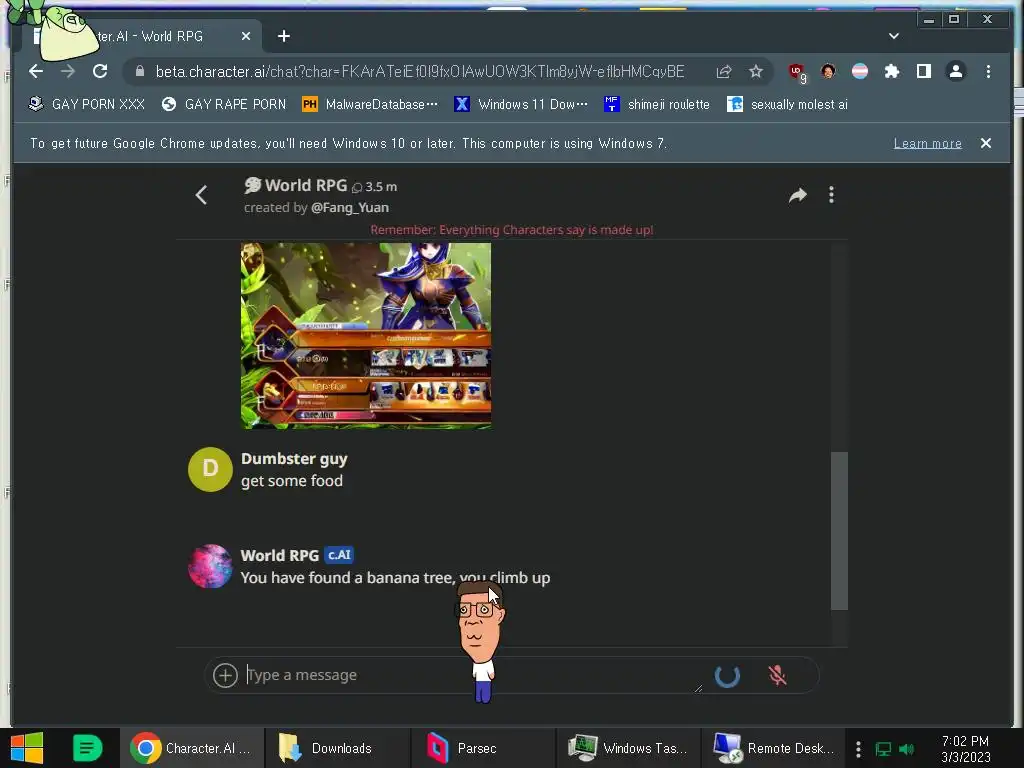Open the uBlock Origin extension icon

point(797,72)
